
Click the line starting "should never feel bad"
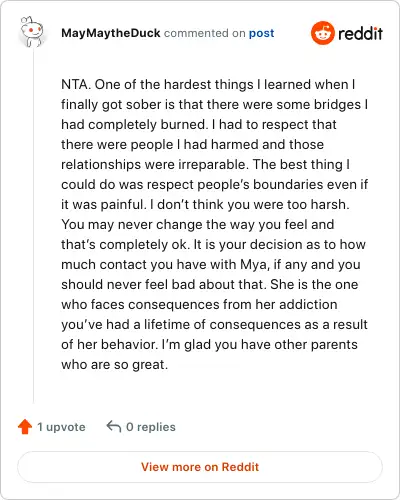[x=210, y=285]
